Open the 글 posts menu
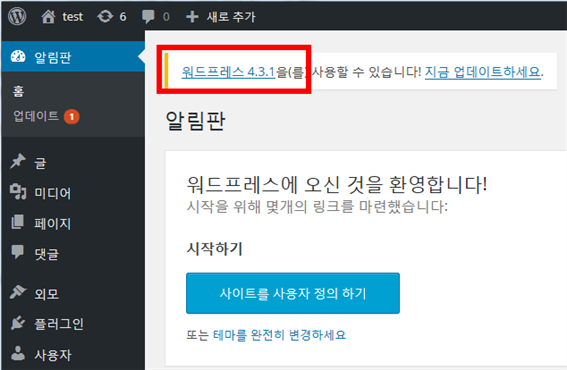Screen dimensions: 567x370 [x=40, y=163]
